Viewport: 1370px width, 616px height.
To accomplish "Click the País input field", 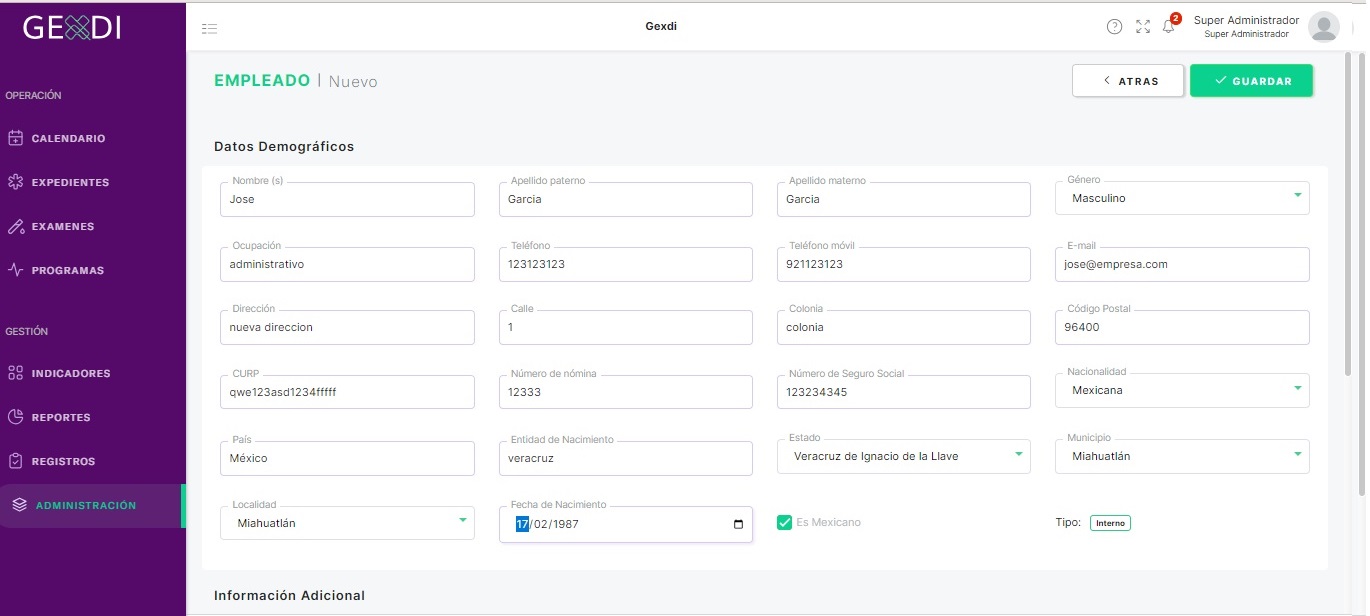I will 347,458.
